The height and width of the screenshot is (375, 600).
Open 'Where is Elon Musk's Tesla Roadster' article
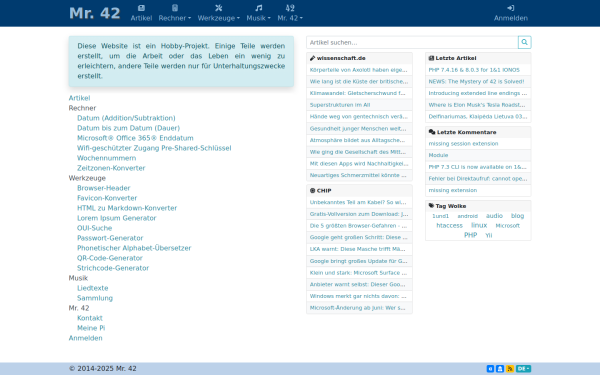478,105
